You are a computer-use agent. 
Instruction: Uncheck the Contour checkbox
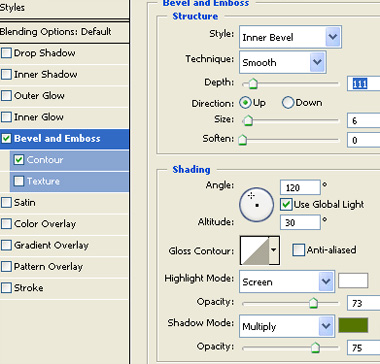pos(19,160)
